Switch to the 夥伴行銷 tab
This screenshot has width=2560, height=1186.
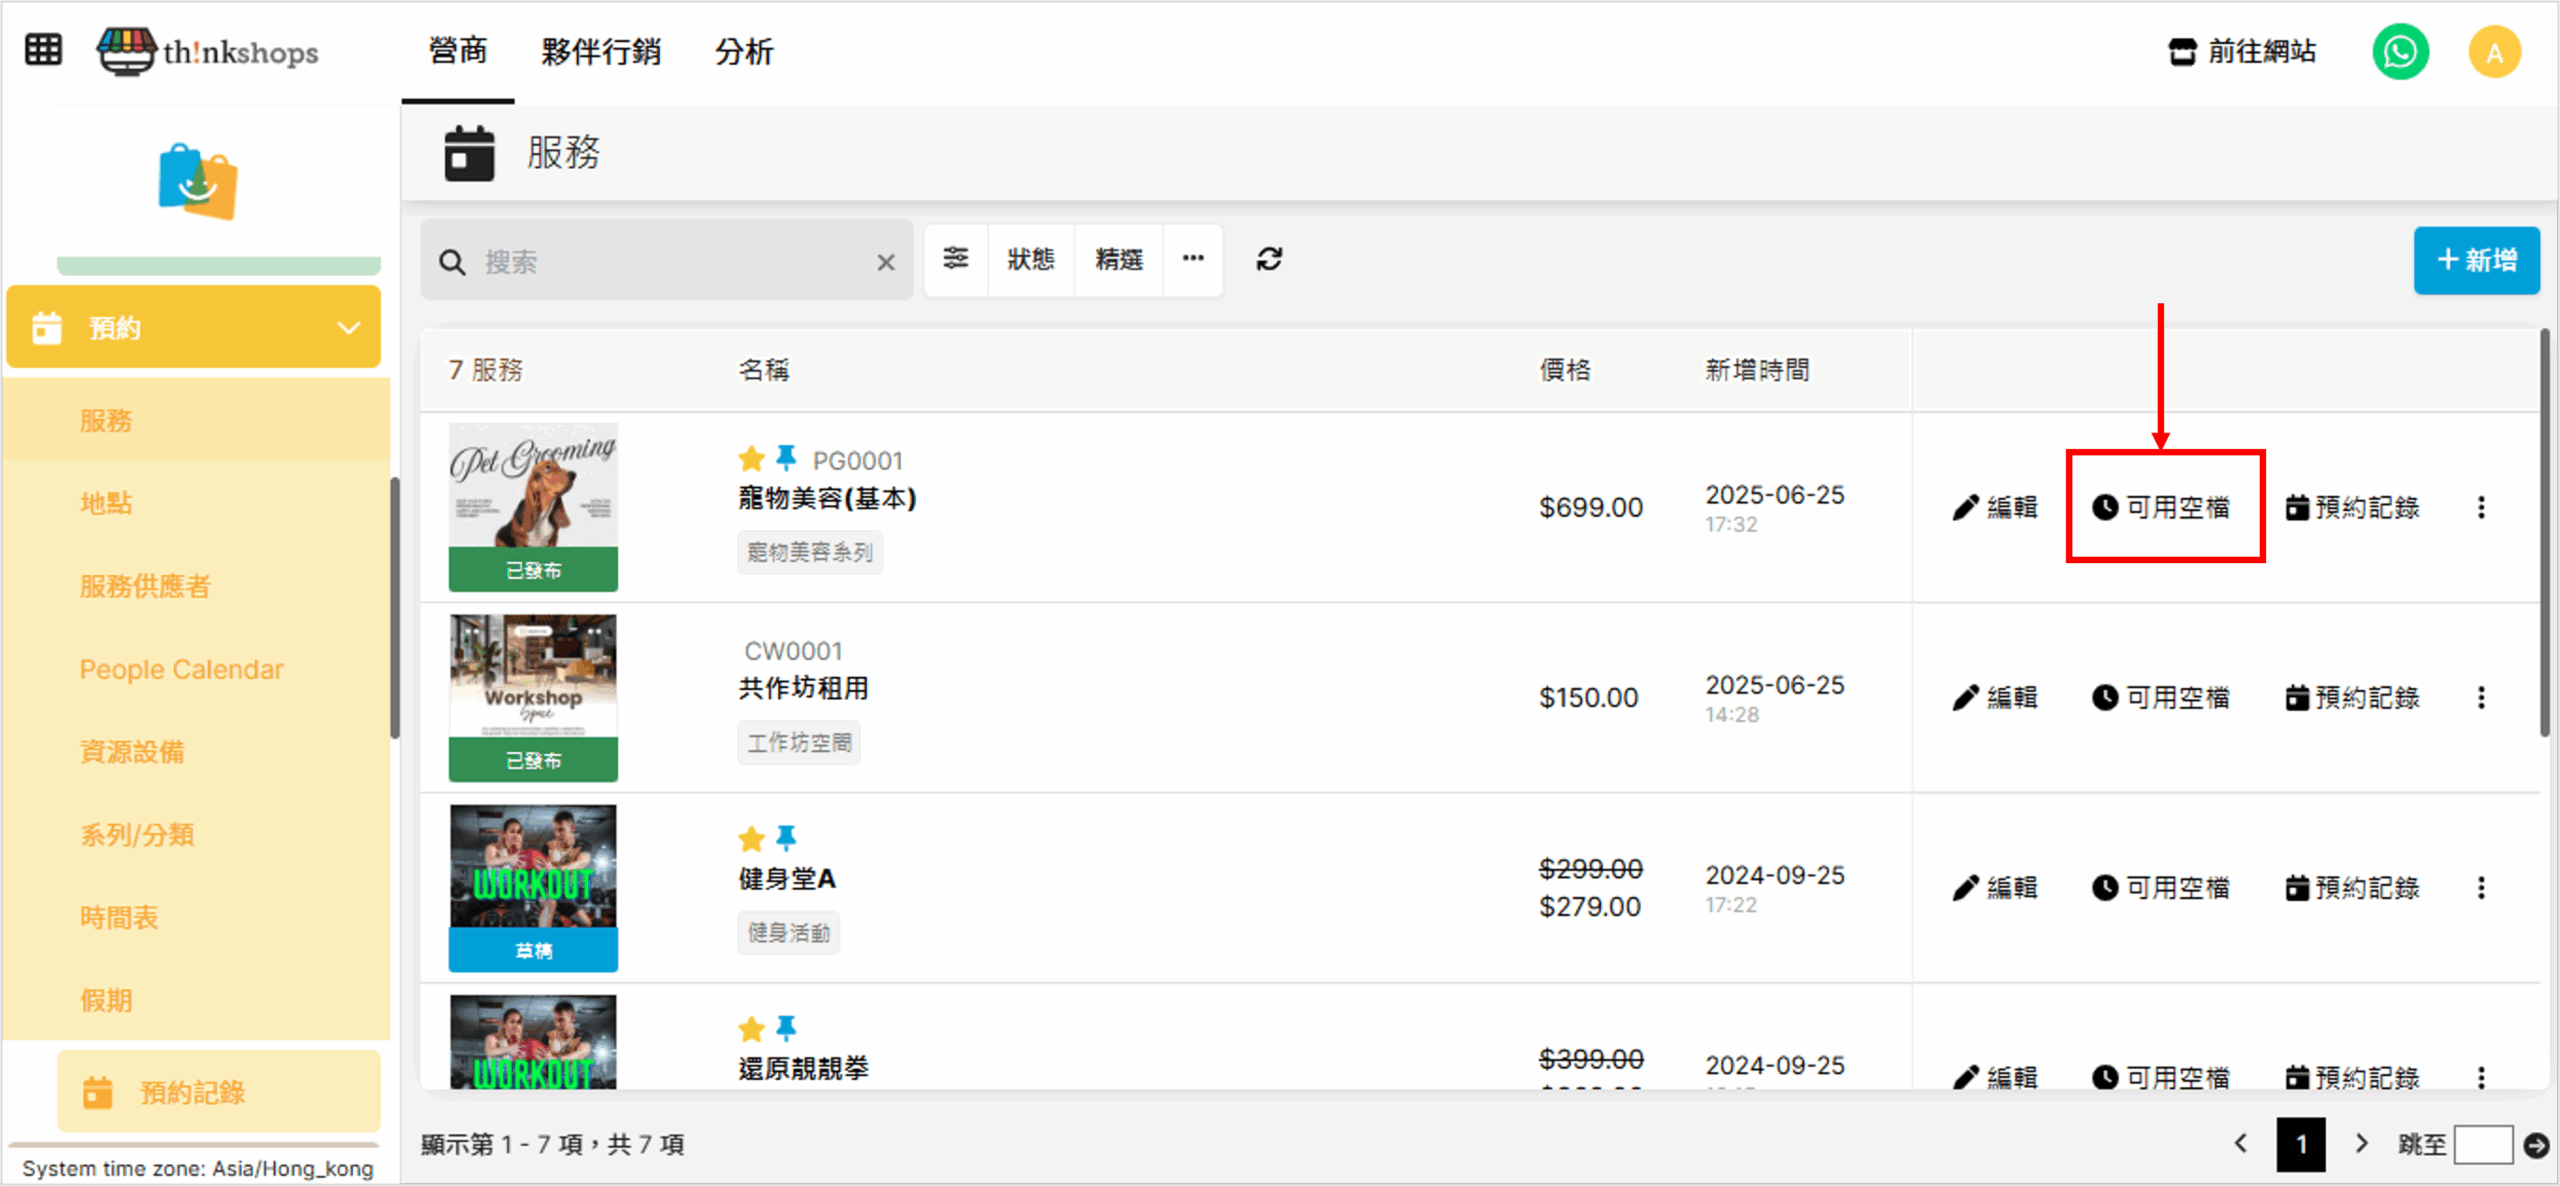pyautogui.click(x=601, y=52)
